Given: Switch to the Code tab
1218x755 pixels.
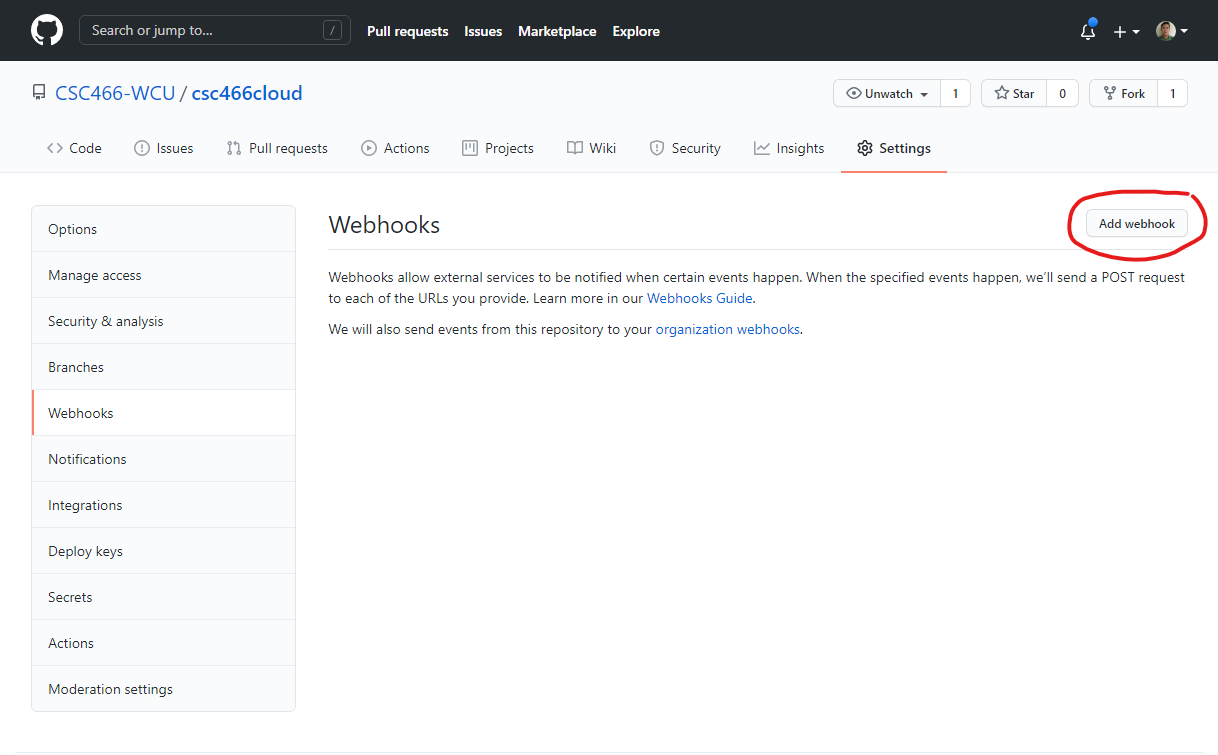Looking at the screenshot, I should (x=74, y=148).
